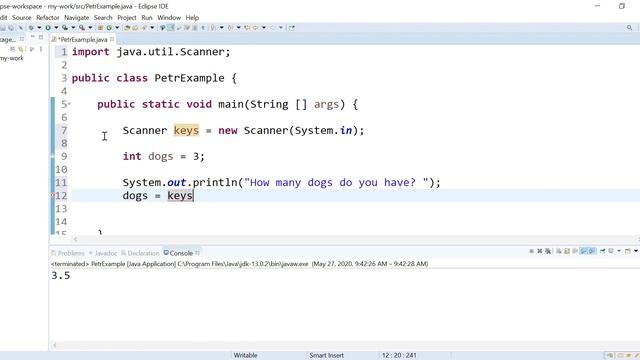640x360 pixels.
Task: Open Package Explorer view menu icon
Action: (x=41, y=49)
